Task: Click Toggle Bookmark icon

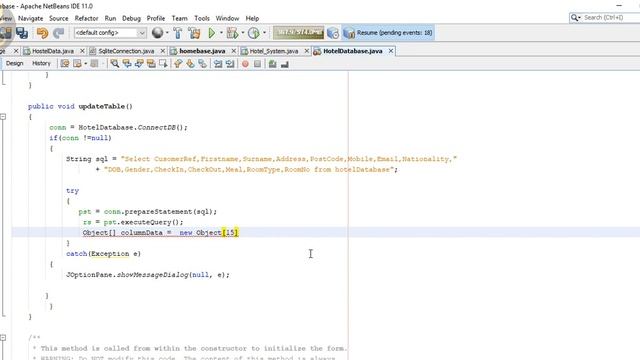Action: (x=202, y=64)
